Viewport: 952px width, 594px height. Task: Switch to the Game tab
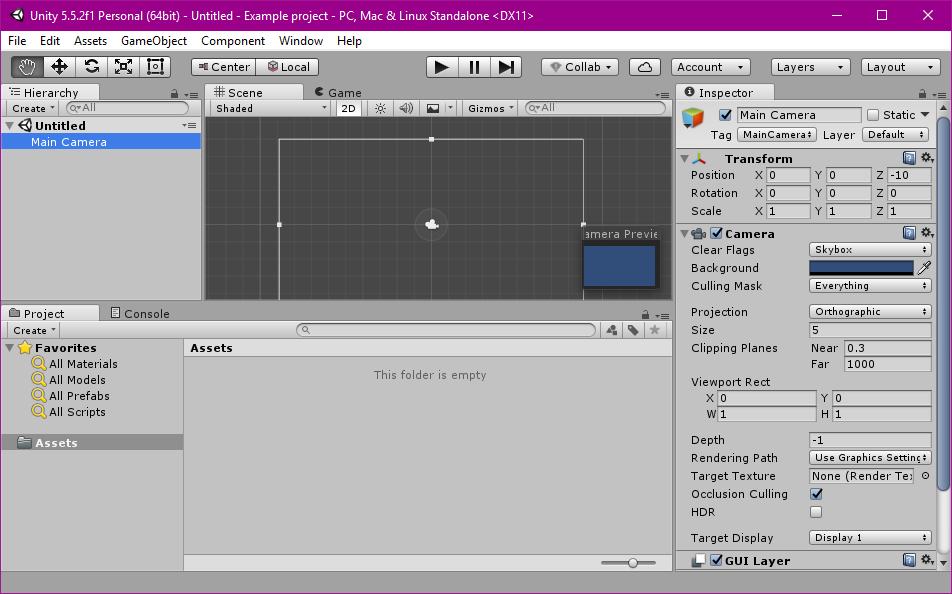[x=338, y=92]
